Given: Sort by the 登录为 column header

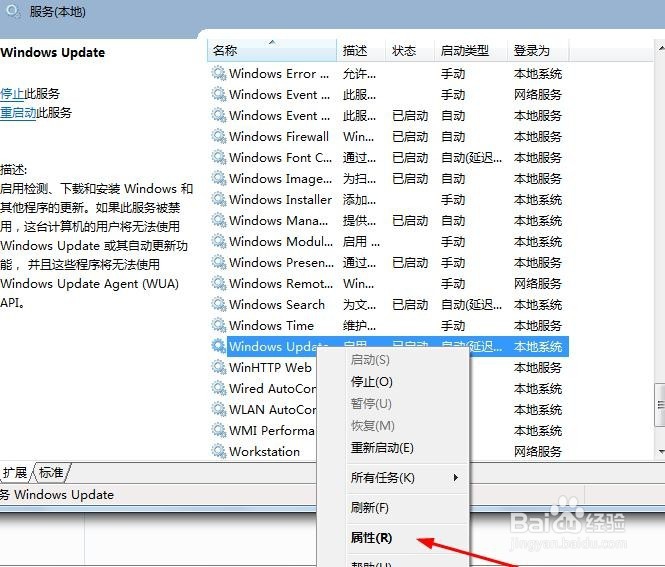Looking at the screenshot, I should (x=538, y=51).
